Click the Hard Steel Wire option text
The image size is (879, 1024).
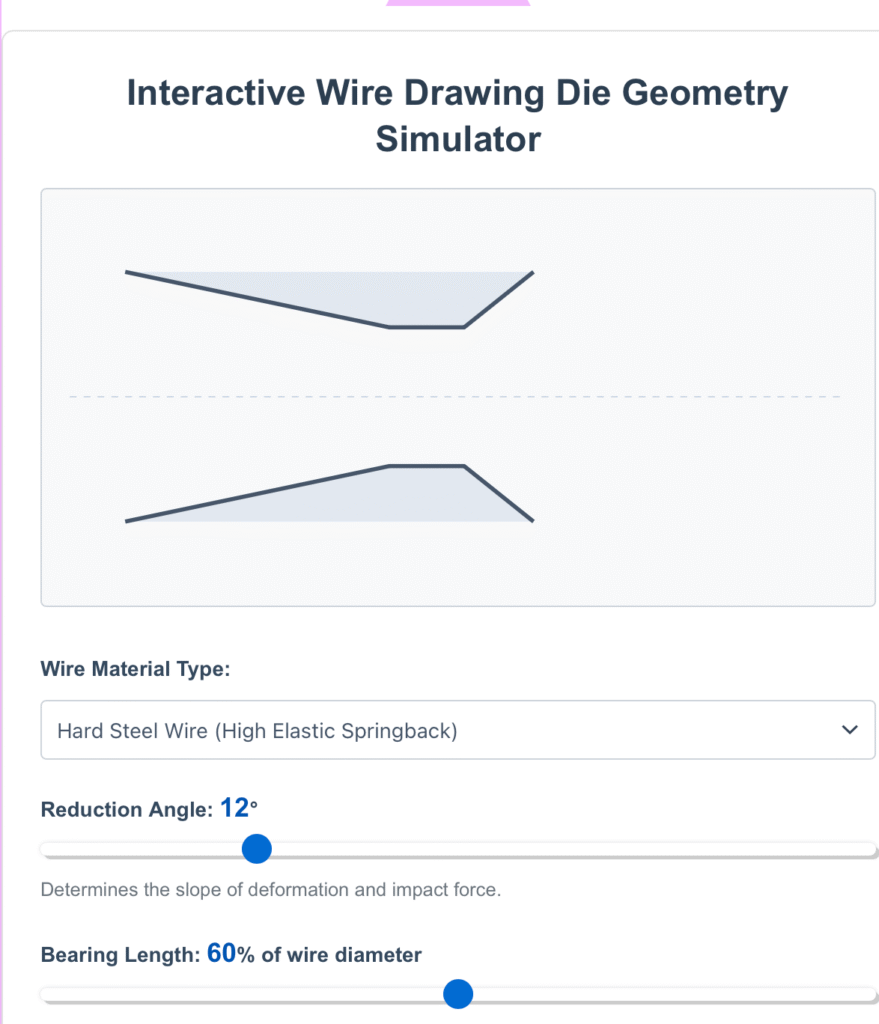(x=257, y=731)
